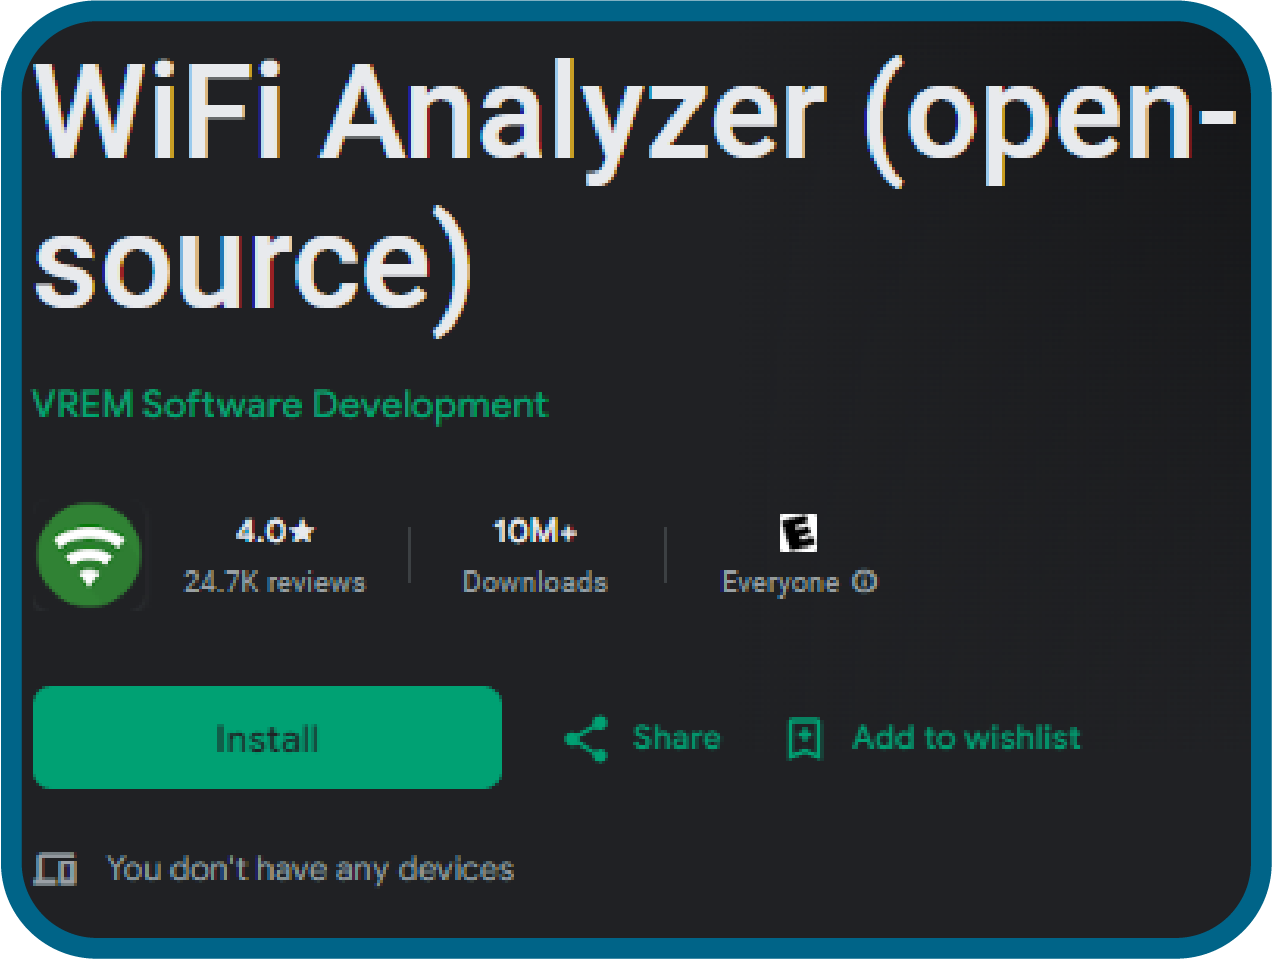Click the Downloads label

pyautogui.click(x=535, y=582)
